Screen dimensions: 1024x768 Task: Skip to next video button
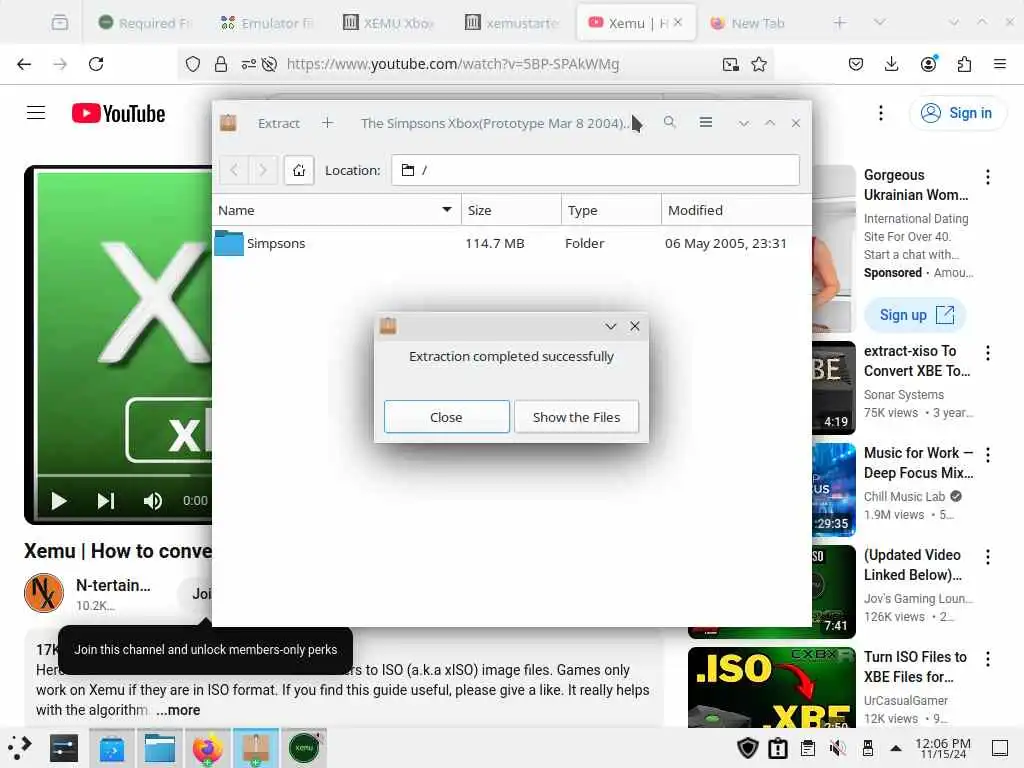106,501
